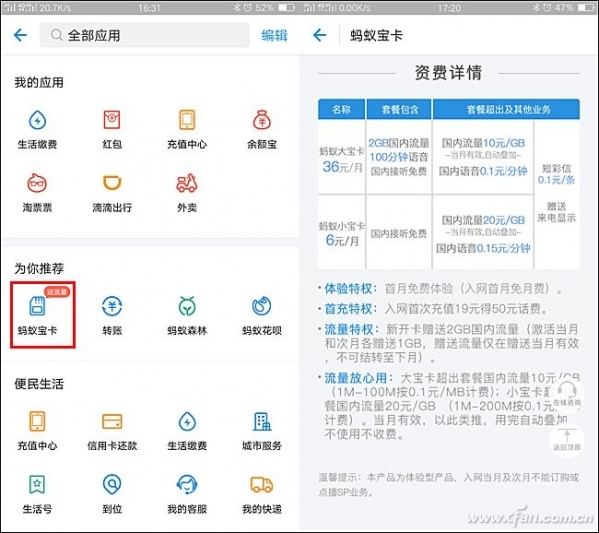Open 淘票票 ticket app
This screenshot has height=533, width=599.
(37, 193)
